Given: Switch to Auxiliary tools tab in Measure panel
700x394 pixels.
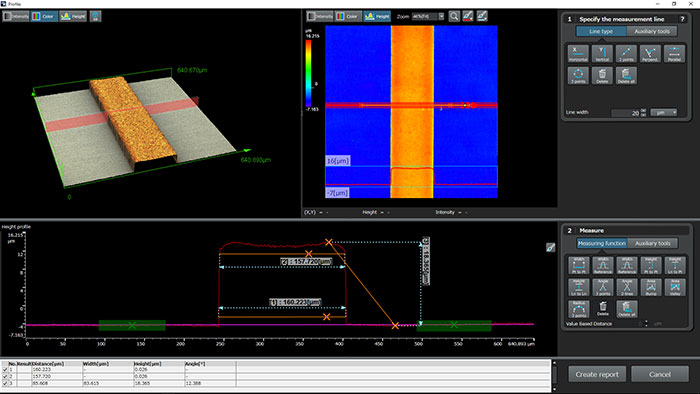Looking at the screenshot, I should (653, 243).
